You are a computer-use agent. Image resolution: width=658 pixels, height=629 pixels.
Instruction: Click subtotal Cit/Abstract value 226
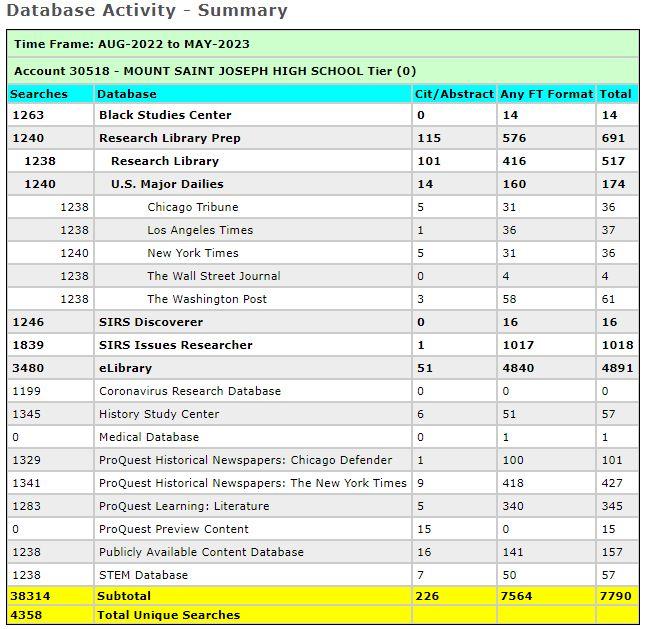click(427, 596)
